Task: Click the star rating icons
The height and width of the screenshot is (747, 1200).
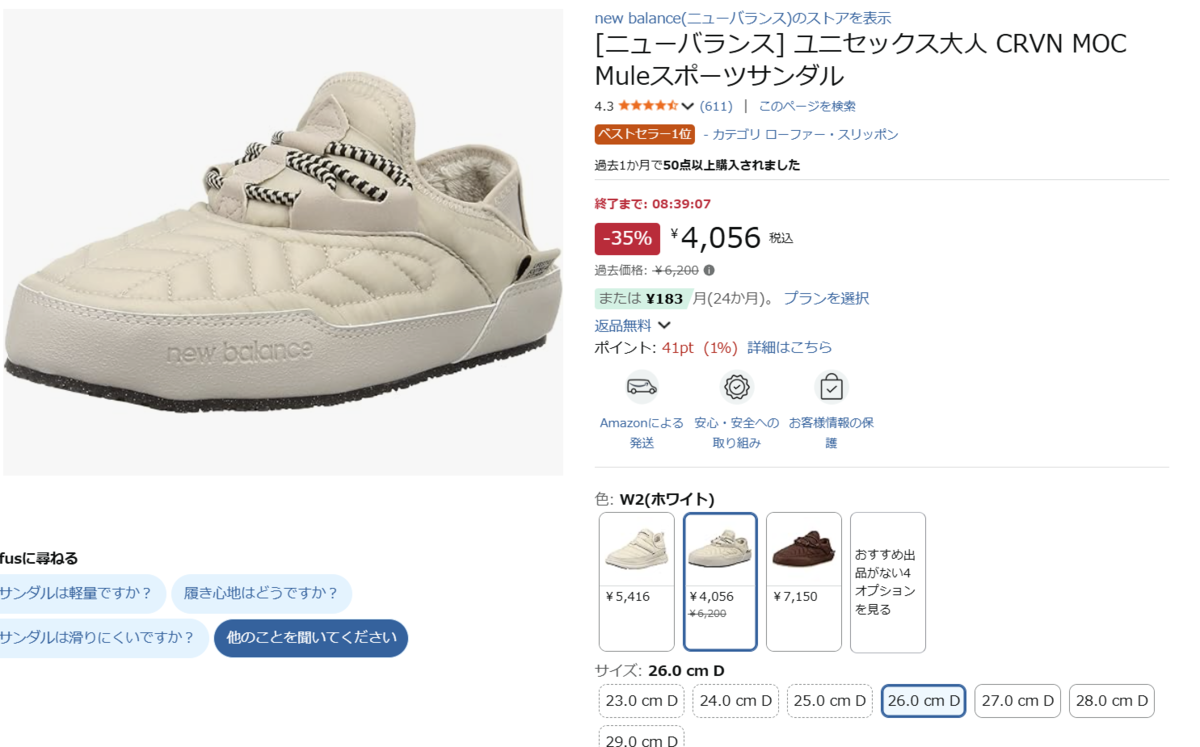Action: tap(647, 106)
